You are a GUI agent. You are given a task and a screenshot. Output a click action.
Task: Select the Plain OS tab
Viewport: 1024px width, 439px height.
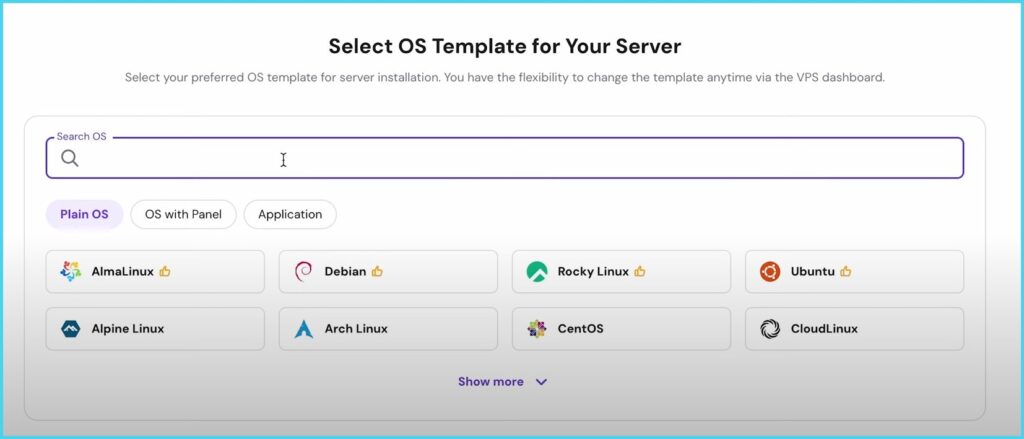84,214
